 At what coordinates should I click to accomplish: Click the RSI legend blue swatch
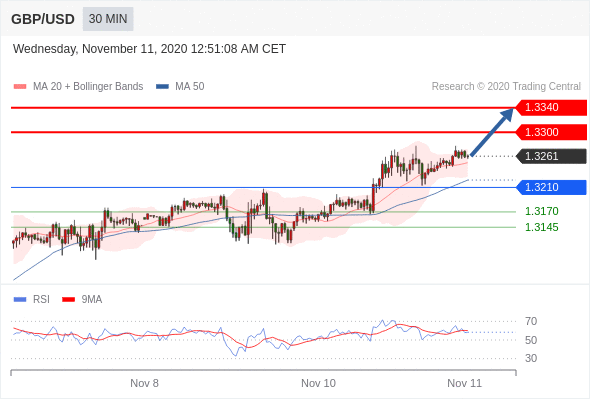[x=20, y=300]
